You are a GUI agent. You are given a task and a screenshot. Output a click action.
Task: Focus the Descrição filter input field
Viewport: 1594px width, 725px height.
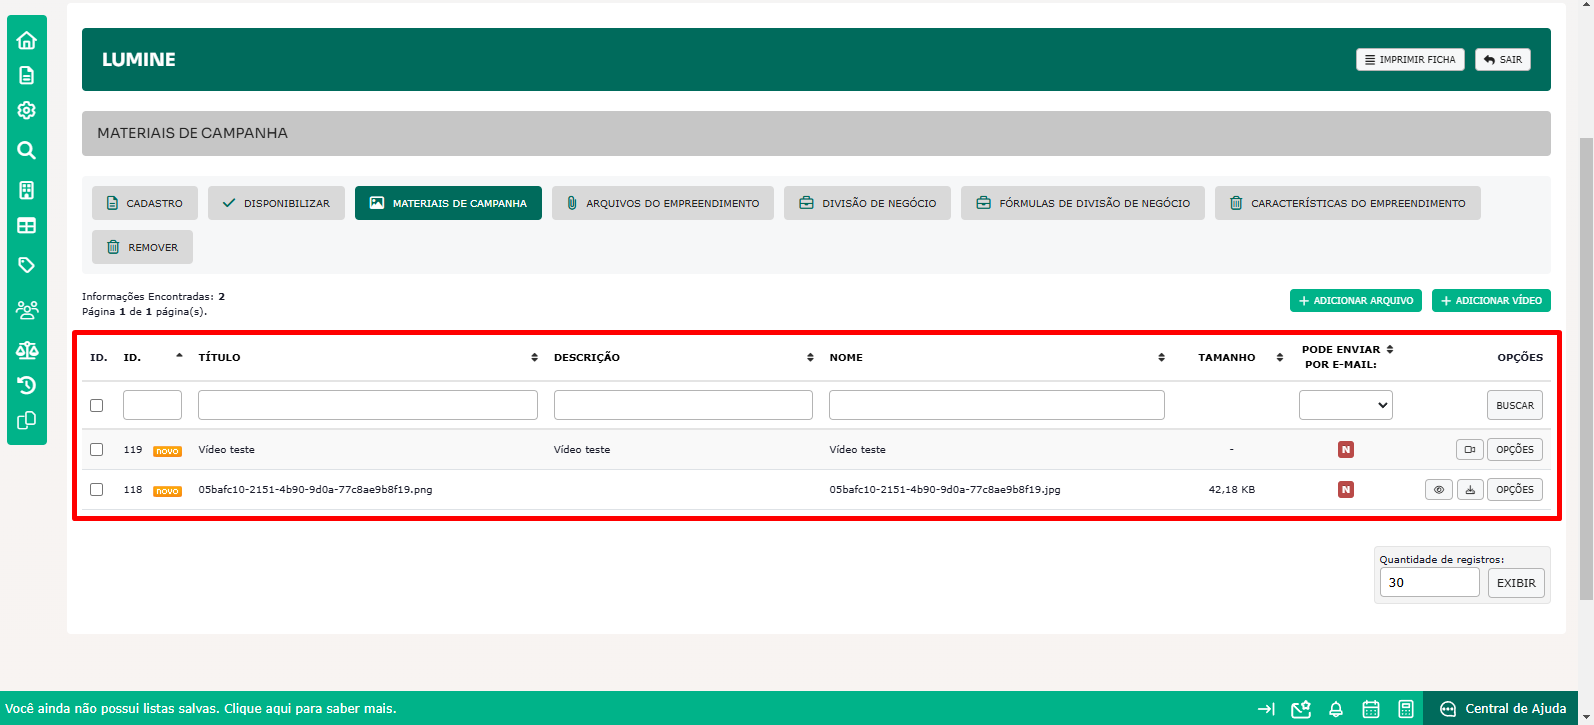click(683, 405)
